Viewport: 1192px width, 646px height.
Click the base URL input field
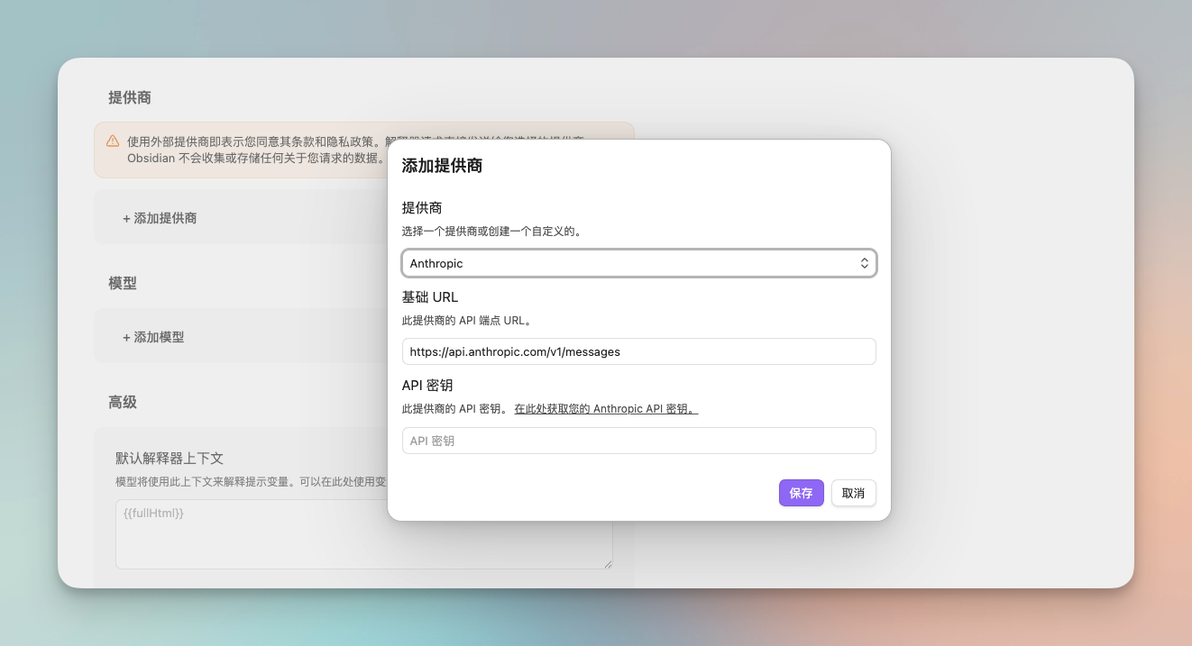(x=639, y=352)
